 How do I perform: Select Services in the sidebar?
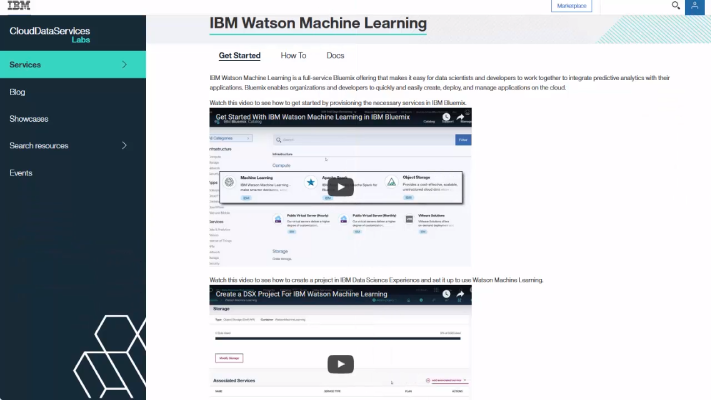coord(73,64)
